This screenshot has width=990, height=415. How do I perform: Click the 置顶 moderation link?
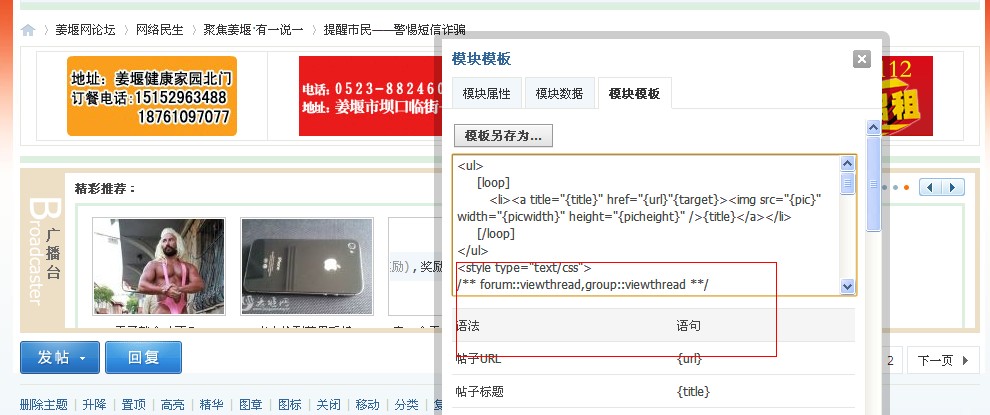tap(133, 405)
